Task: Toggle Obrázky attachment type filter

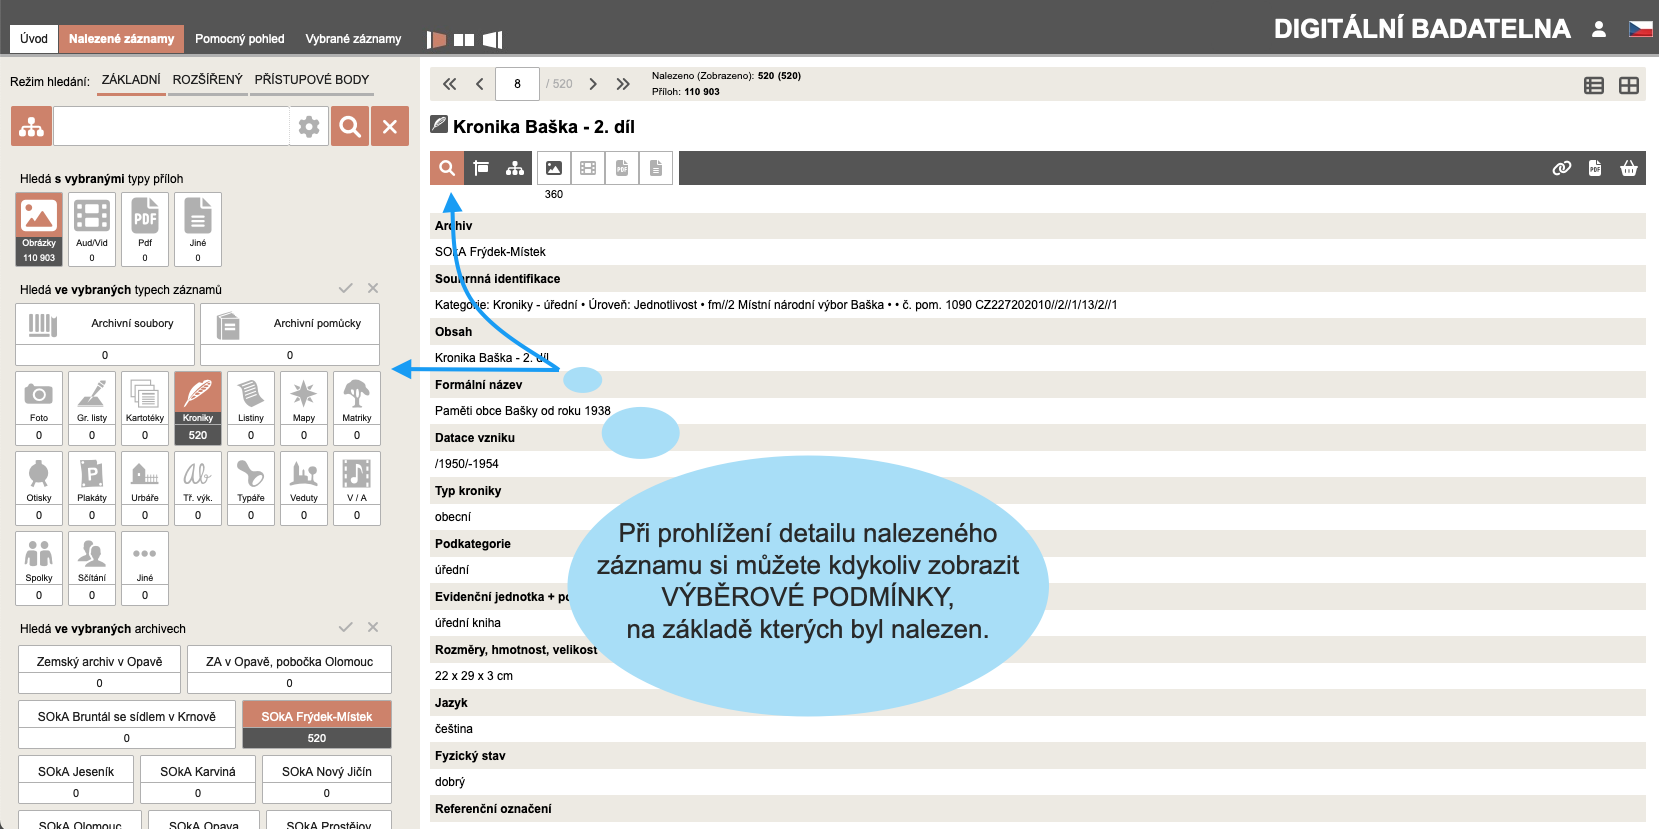Action: pyautogui.click(x=39, y=229)
